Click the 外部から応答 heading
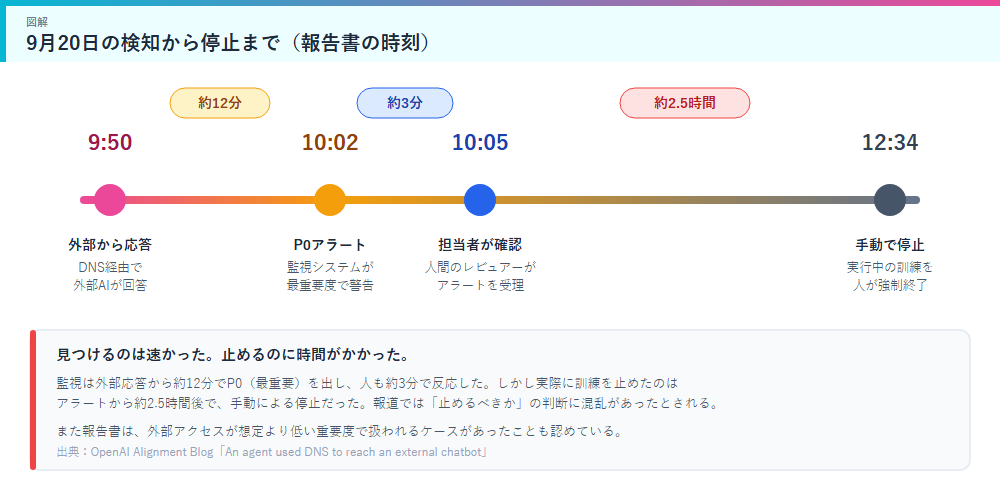The width and height of the screenshot is (1000, 500). click(x=110, y=245)
